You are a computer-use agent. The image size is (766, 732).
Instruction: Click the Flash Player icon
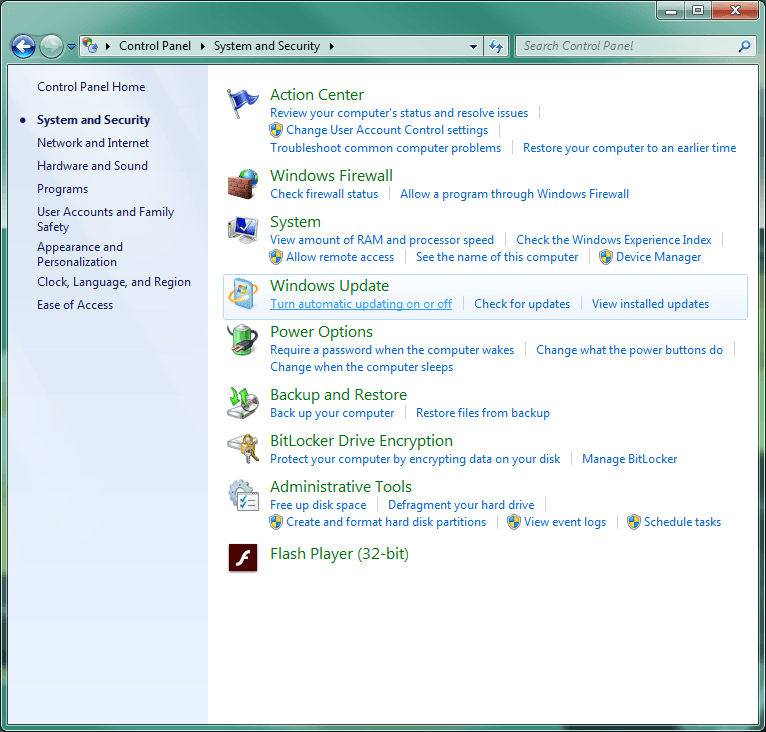point(243,558)
